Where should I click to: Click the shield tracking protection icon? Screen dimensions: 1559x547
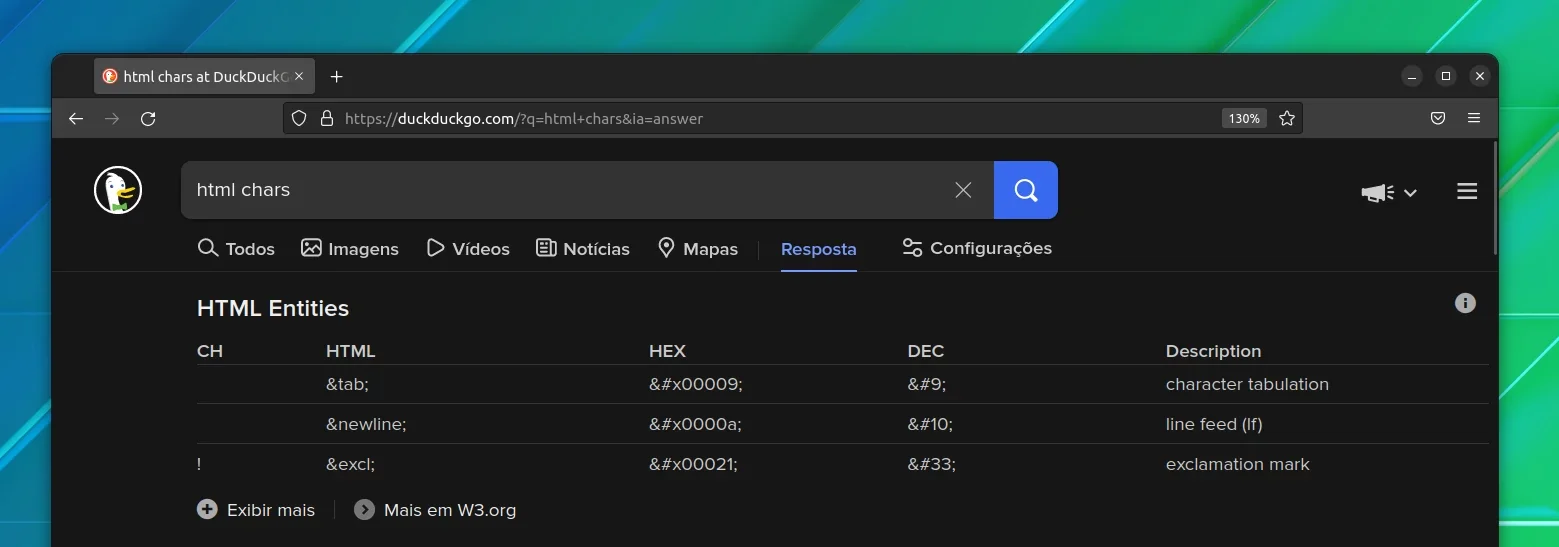coord(299,118)
